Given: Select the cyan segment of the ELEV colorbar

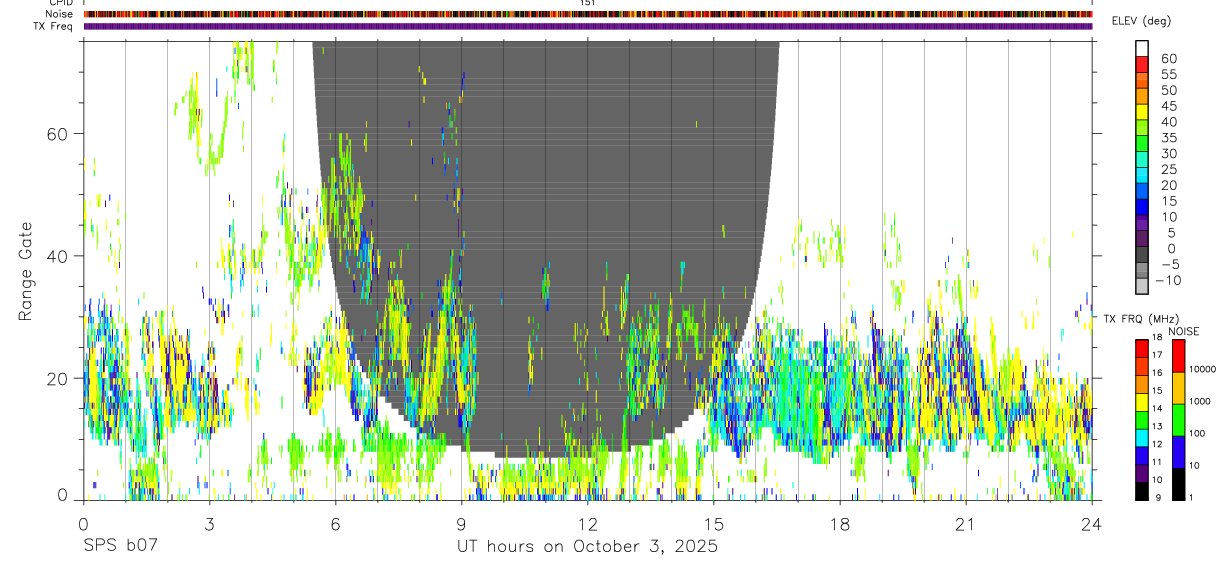Looking at the screenshot, I should 1142,175.
